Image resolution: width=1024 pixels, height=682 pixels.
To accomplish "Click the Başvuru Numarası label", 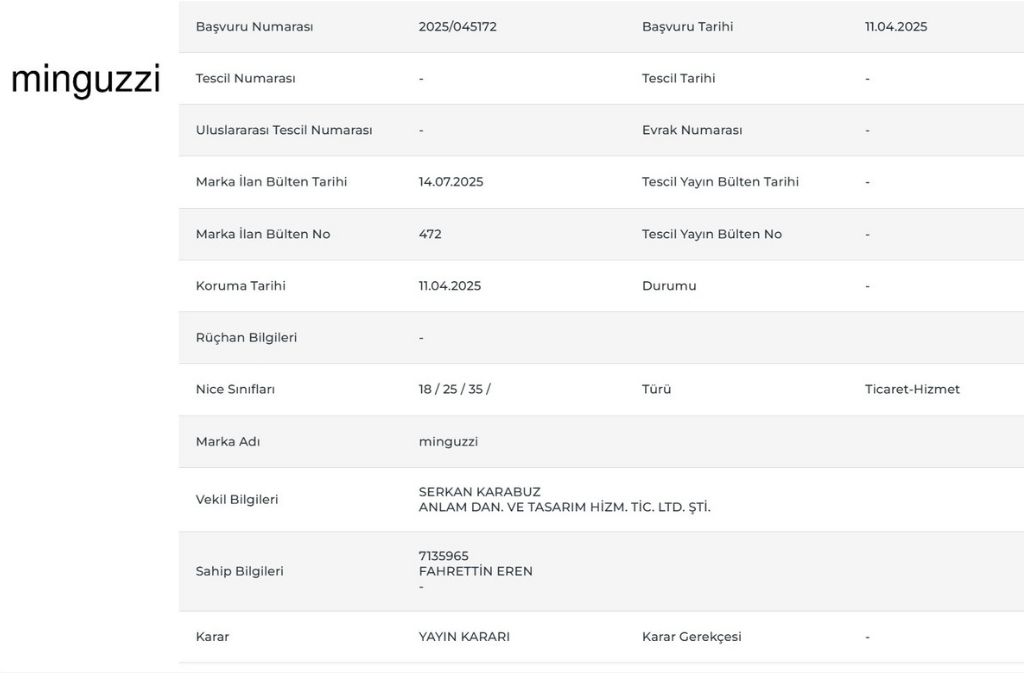I will pos(254,27).
